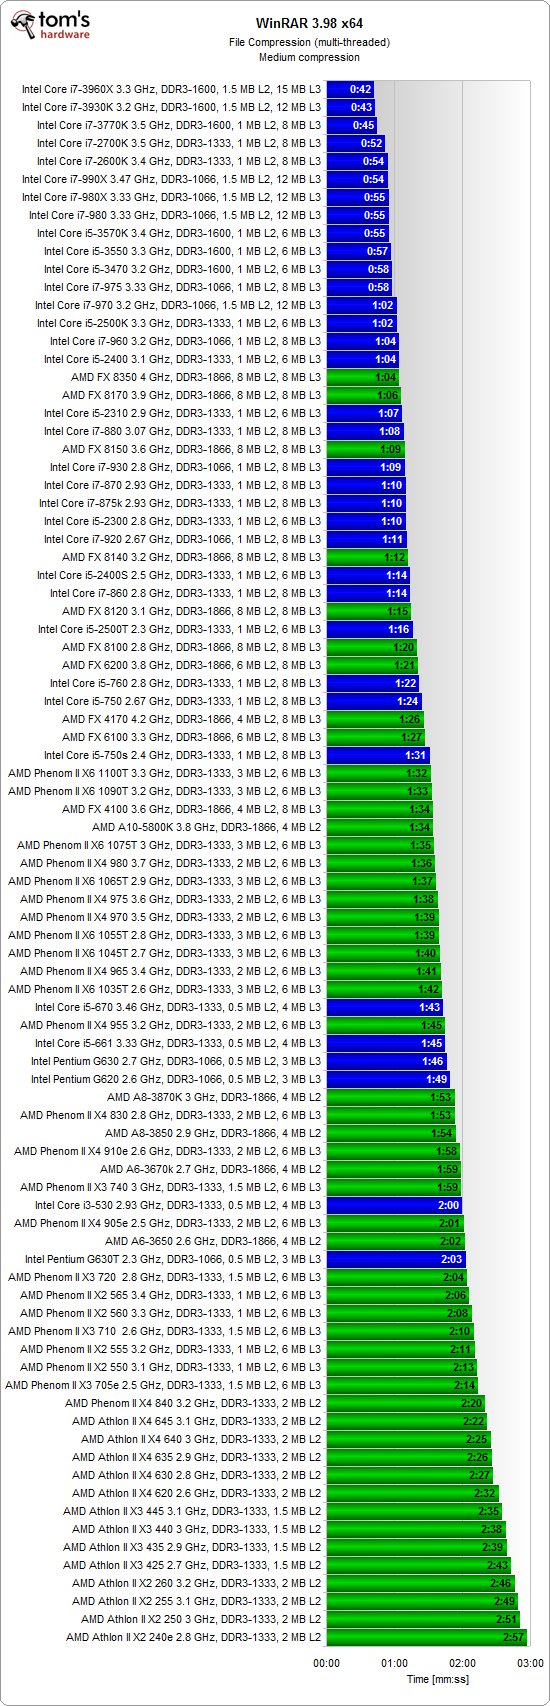The width and height of the screenshot is (550, 1706).
Task: Click the AMD Athlon II X4 645 label
Action: point(197,1421)
